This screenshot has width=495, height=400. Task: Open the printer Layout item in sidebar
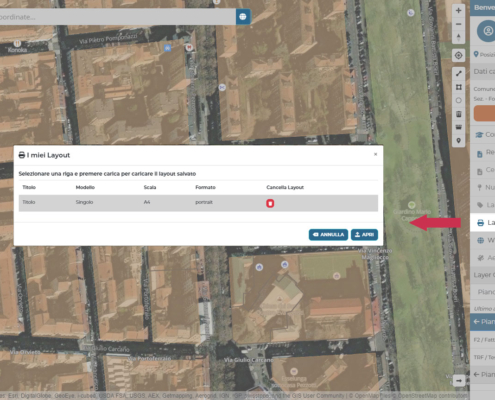(x=483, y=223)
